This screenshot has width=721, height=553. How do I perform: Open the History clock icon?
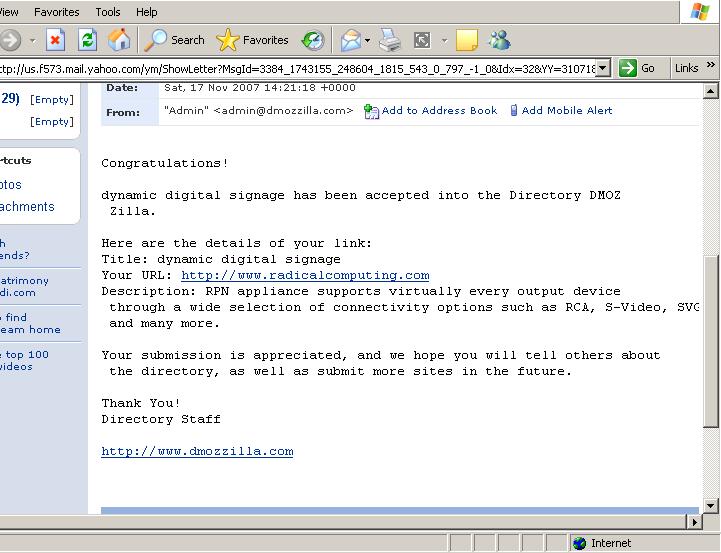pos(313,40)
